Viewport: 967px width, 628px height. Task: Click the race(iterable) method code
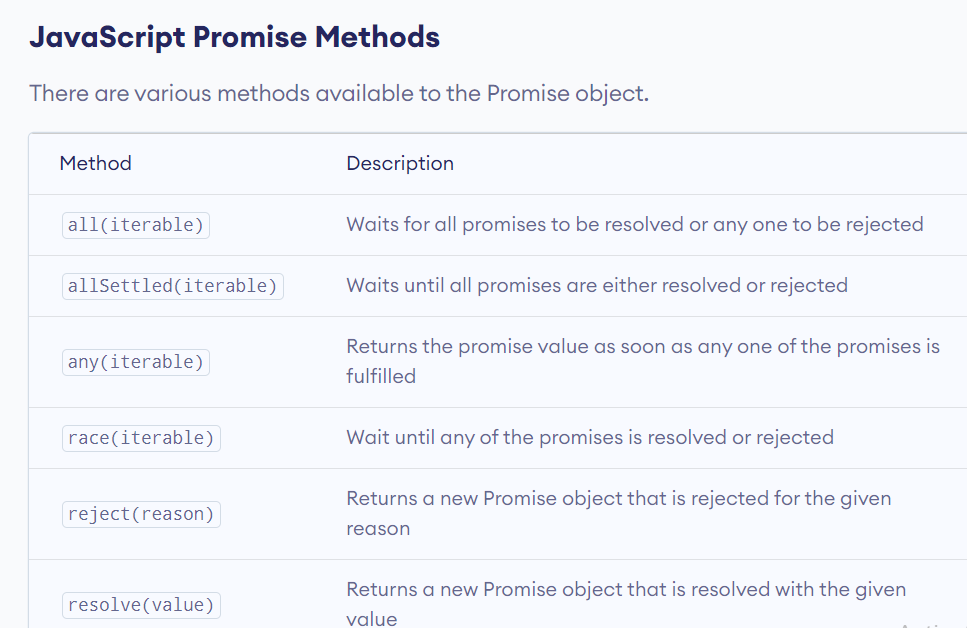click(x=141, y=438)
